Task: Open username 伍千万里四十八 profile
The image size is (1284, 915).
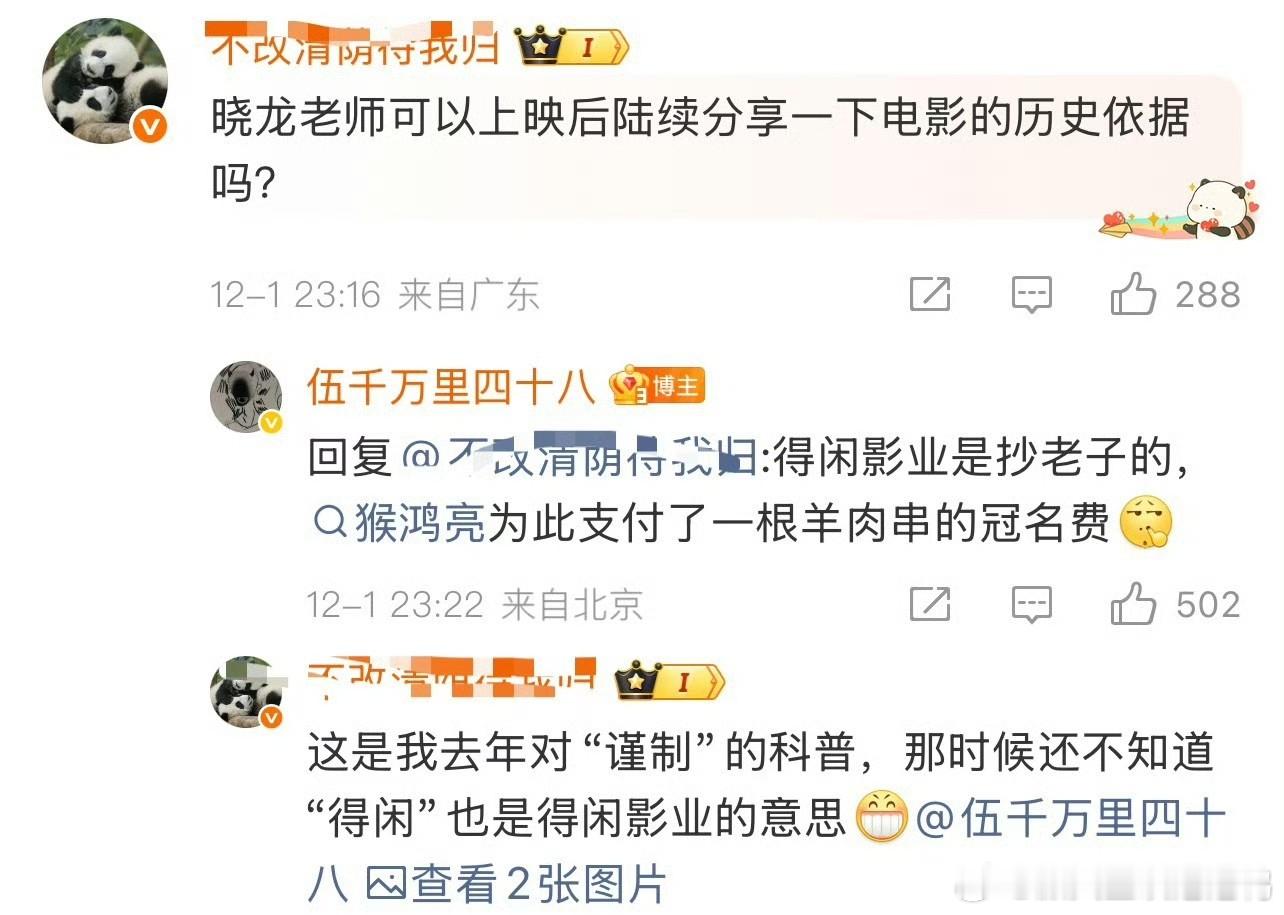Action: pos(451,387)
